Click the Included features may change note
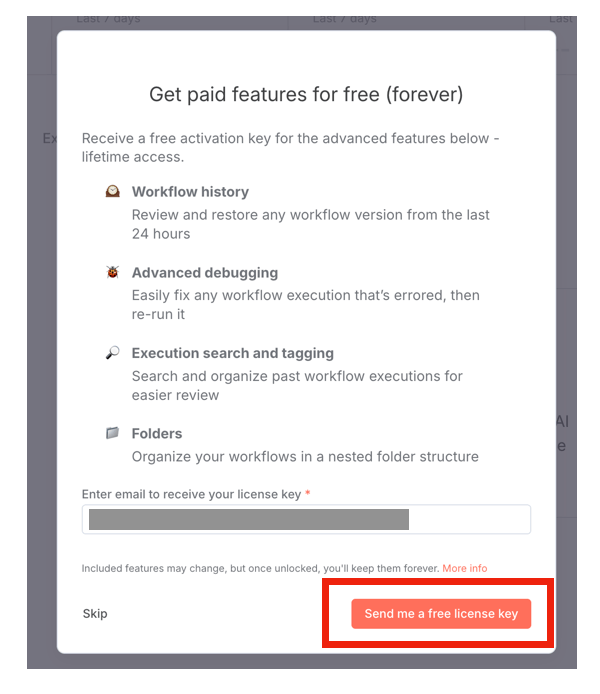This screenshot has height=694, width=600. tap(260, 568)
